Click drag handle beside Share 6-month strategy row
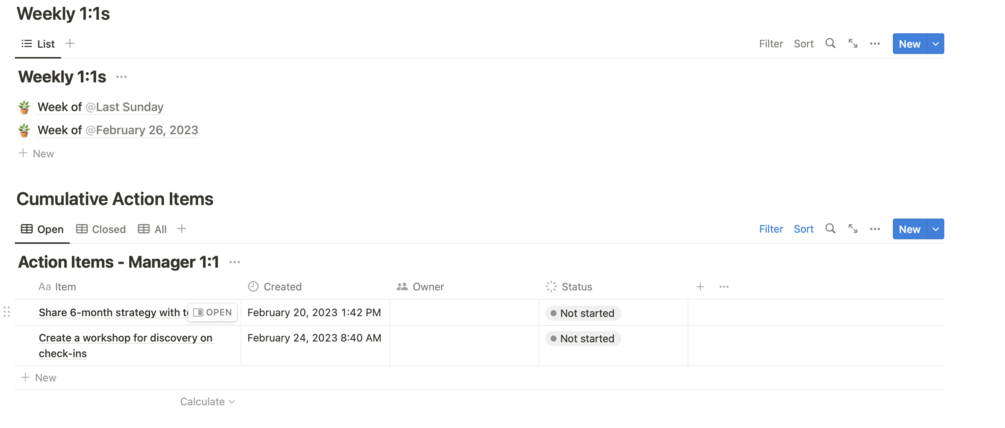1005x428 pixels. [7, 312]
